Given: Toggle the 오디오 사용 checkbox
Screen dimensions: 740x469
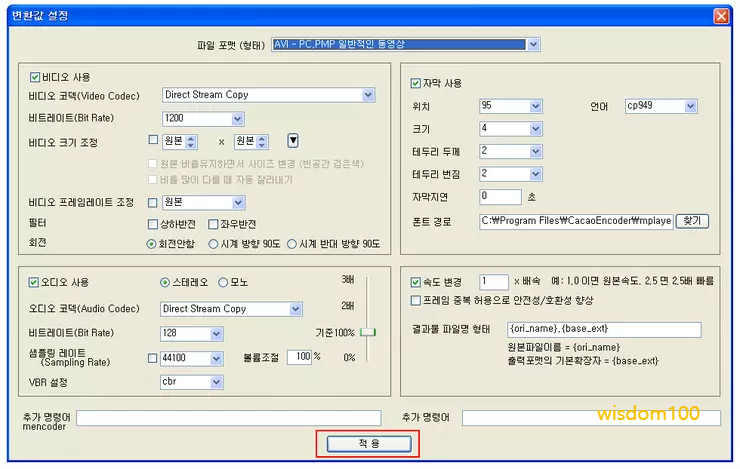Looking at the screenshot, I should [35, 282].
